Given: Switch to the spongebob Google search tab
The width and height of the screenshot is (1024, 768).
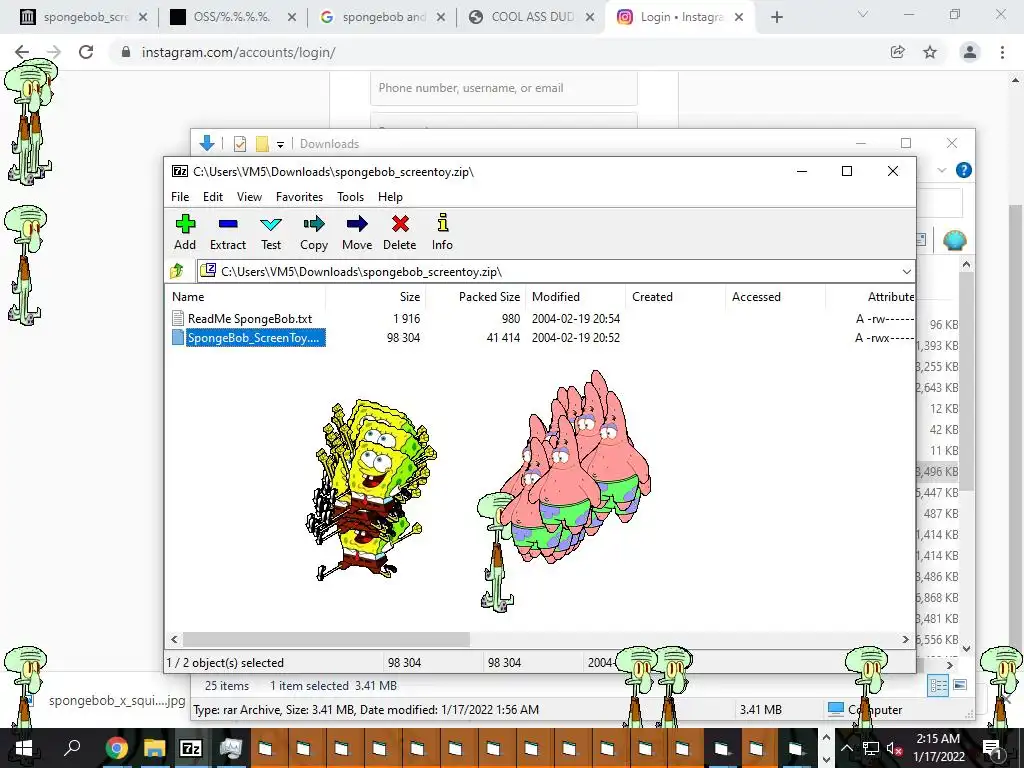Looking at the screenshot, I should coord(381,17).
